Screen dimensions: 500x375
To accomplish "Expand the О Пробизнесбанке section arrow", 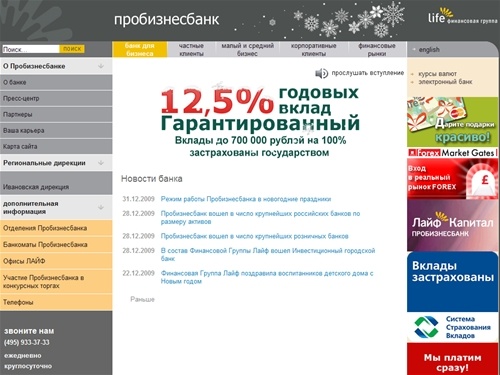I will (101, 66).
